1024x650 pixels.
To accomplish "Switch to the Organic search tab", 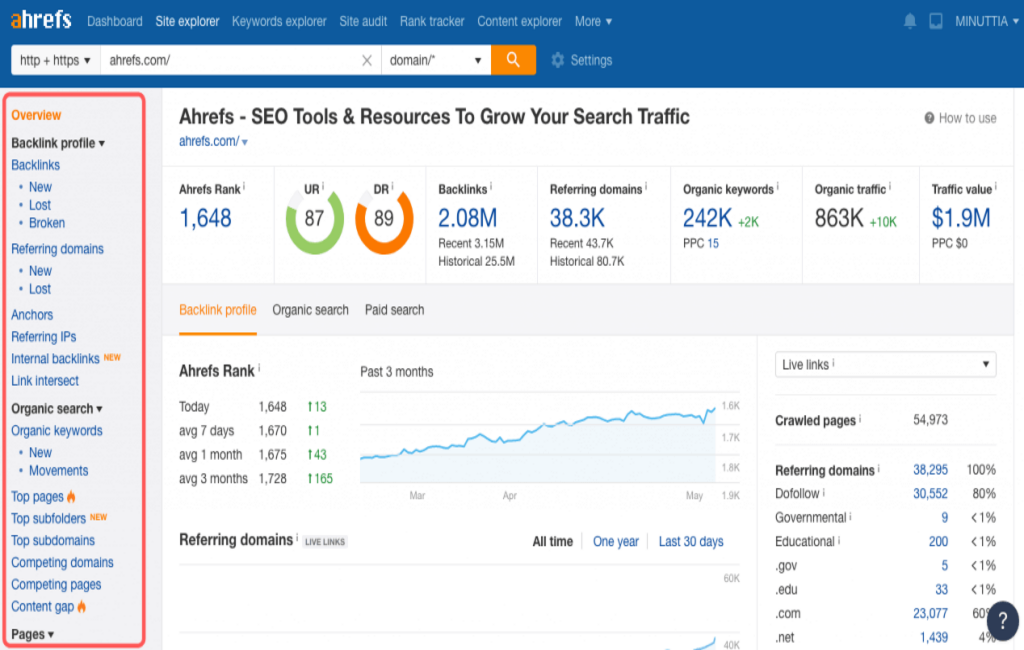I will coord(310,310).
